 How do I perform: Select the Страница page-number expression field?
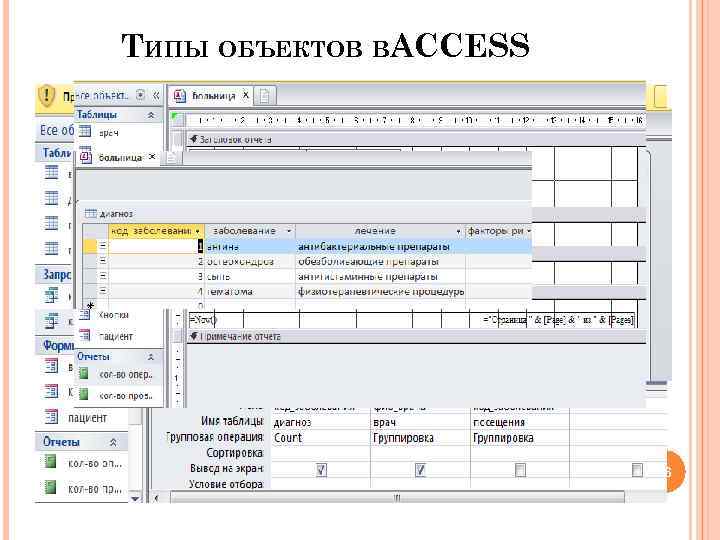click(x=558, y=320)
